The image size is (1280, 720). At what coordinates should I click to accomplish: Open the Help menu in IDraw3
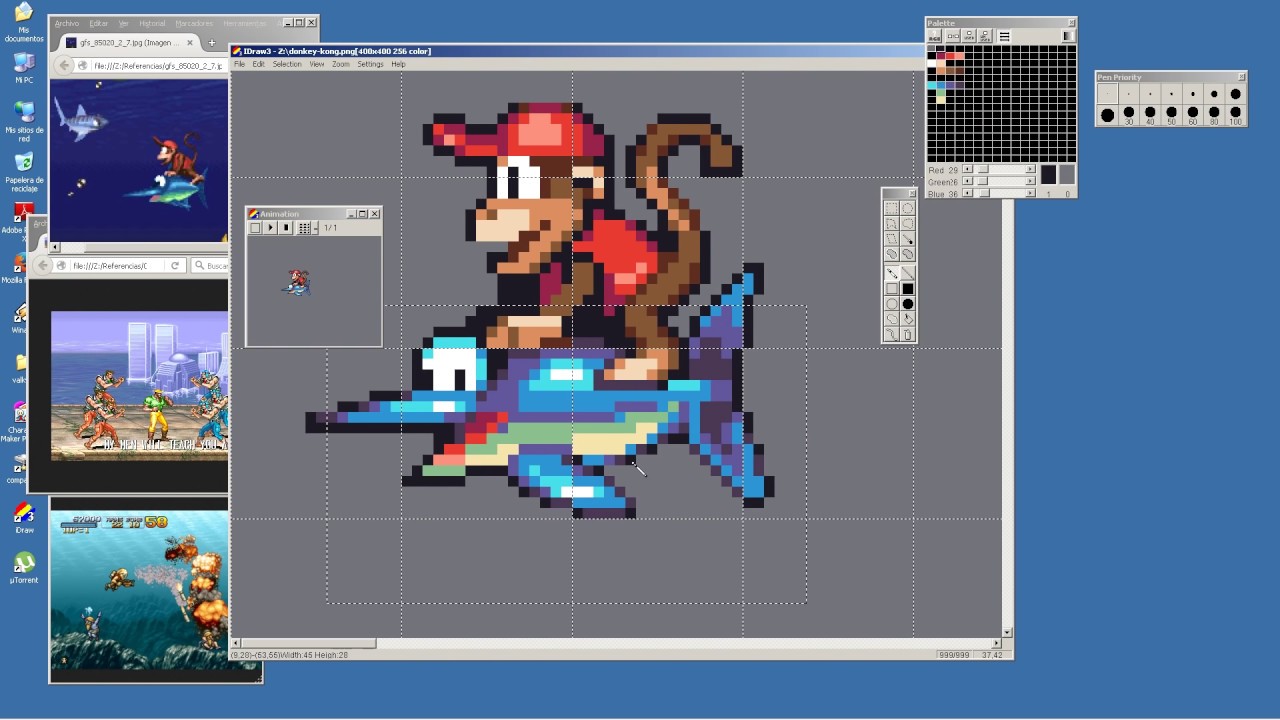tap(398, 64)
